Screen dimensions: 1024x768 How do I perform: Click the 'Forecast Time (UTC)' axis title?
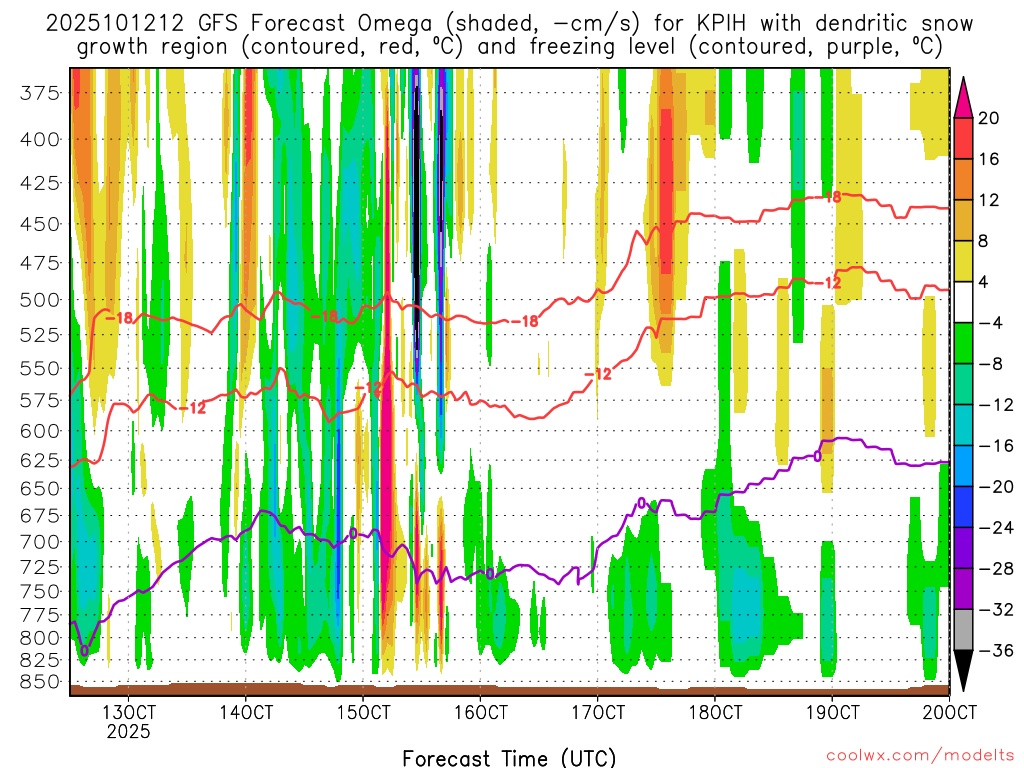pos(509,758)
